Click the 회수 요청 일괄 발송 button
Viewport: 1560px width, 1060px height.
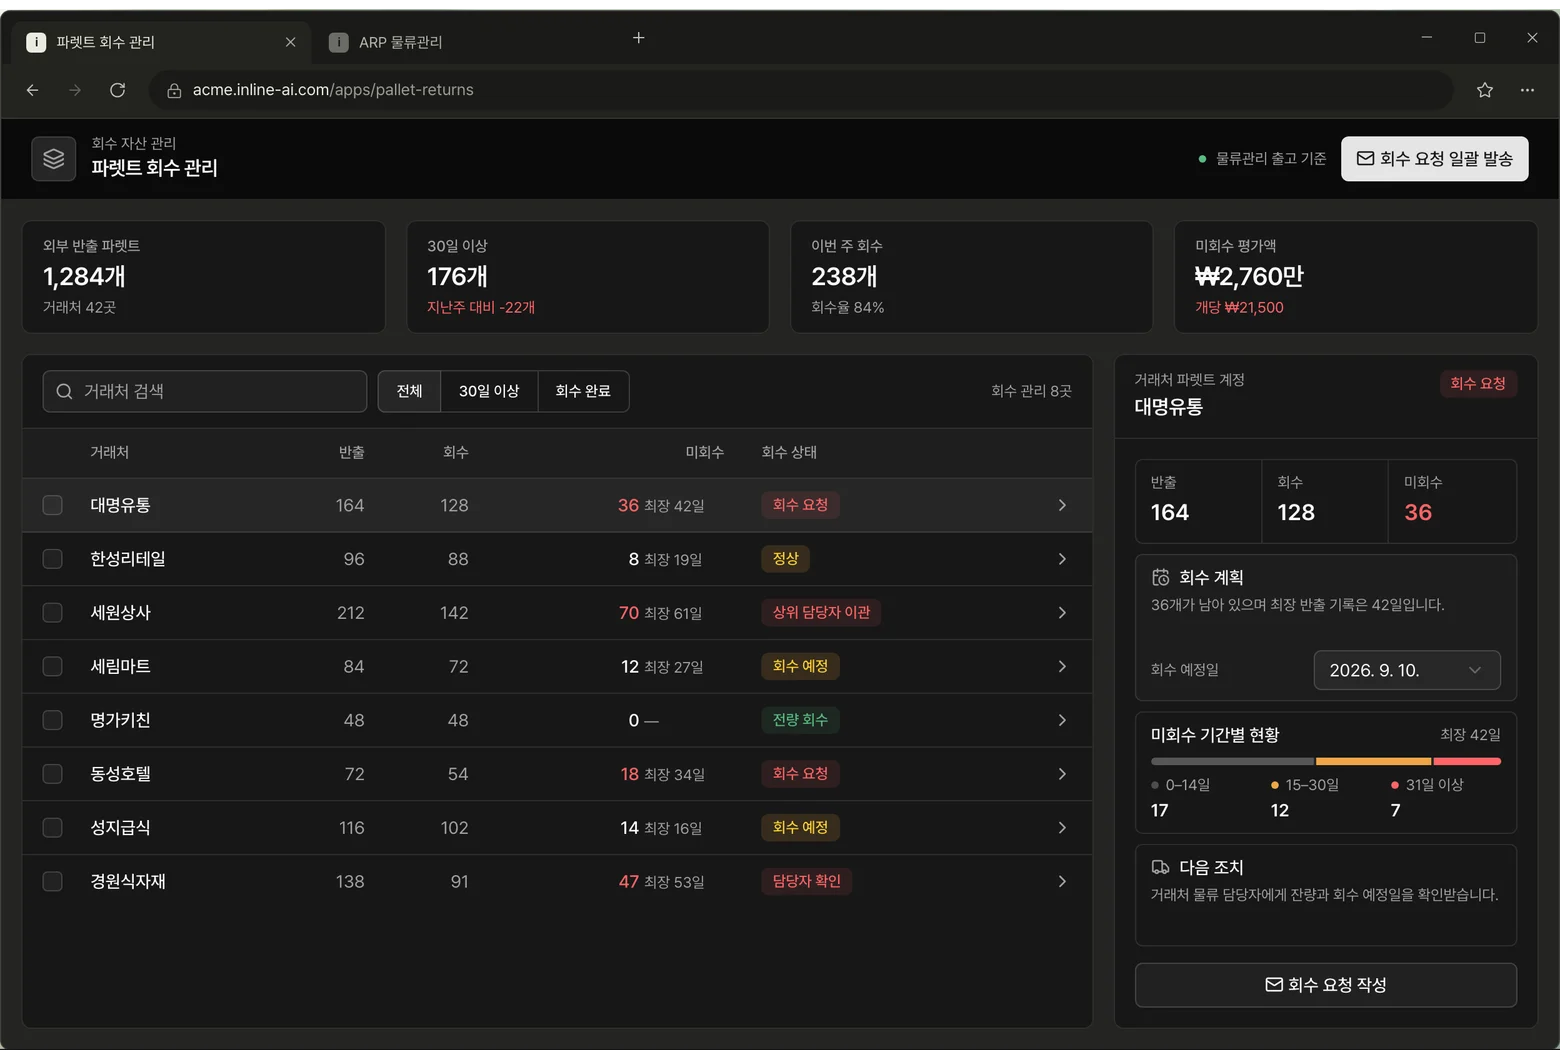1434,159
